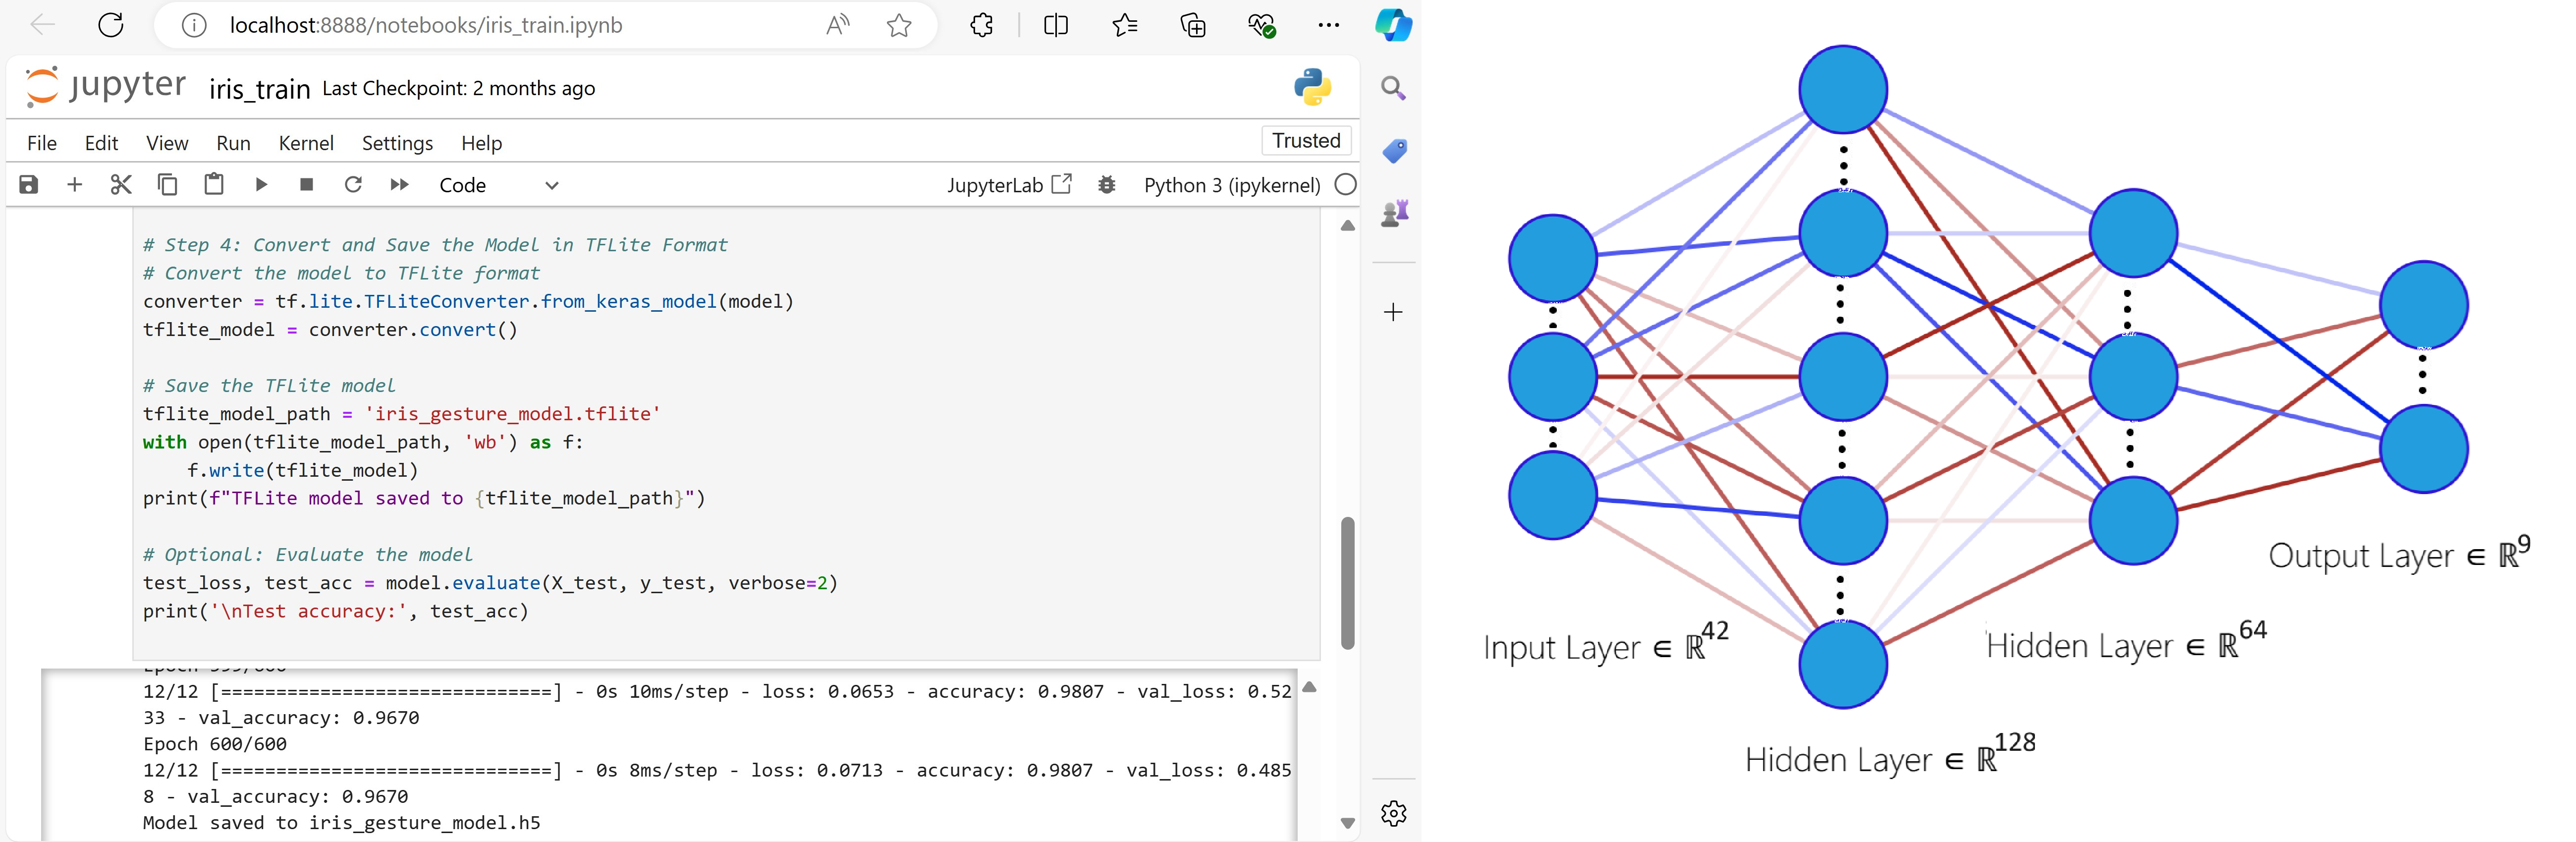
Task: Click the Python kernel logo
Action: coord(1312,87)
